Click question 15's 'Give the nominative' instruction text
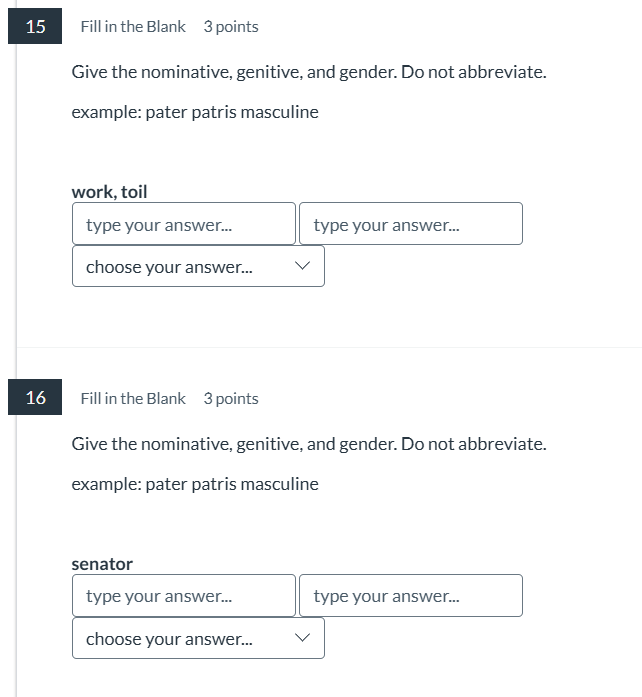 pos(309,72)
